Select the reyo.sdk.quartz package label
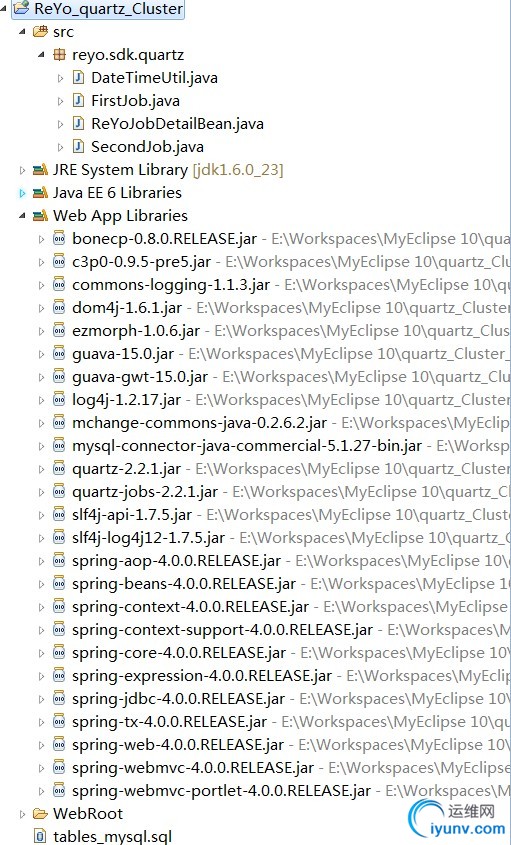511x845 pixels. (x=128, y=55)
